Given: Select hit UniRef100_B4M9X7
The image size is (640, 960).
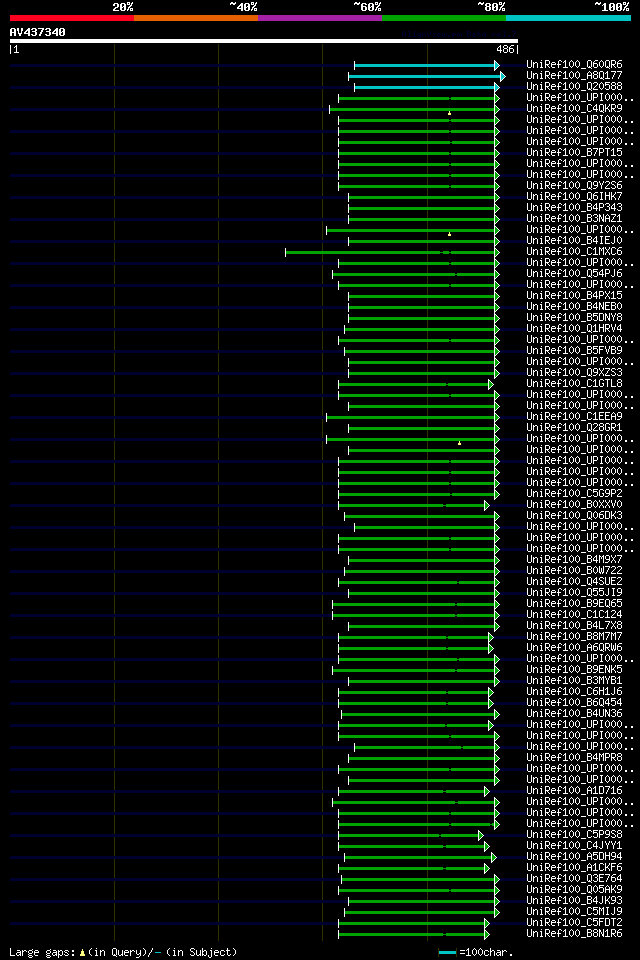Looking at the screenshot, I should [574, 560].
